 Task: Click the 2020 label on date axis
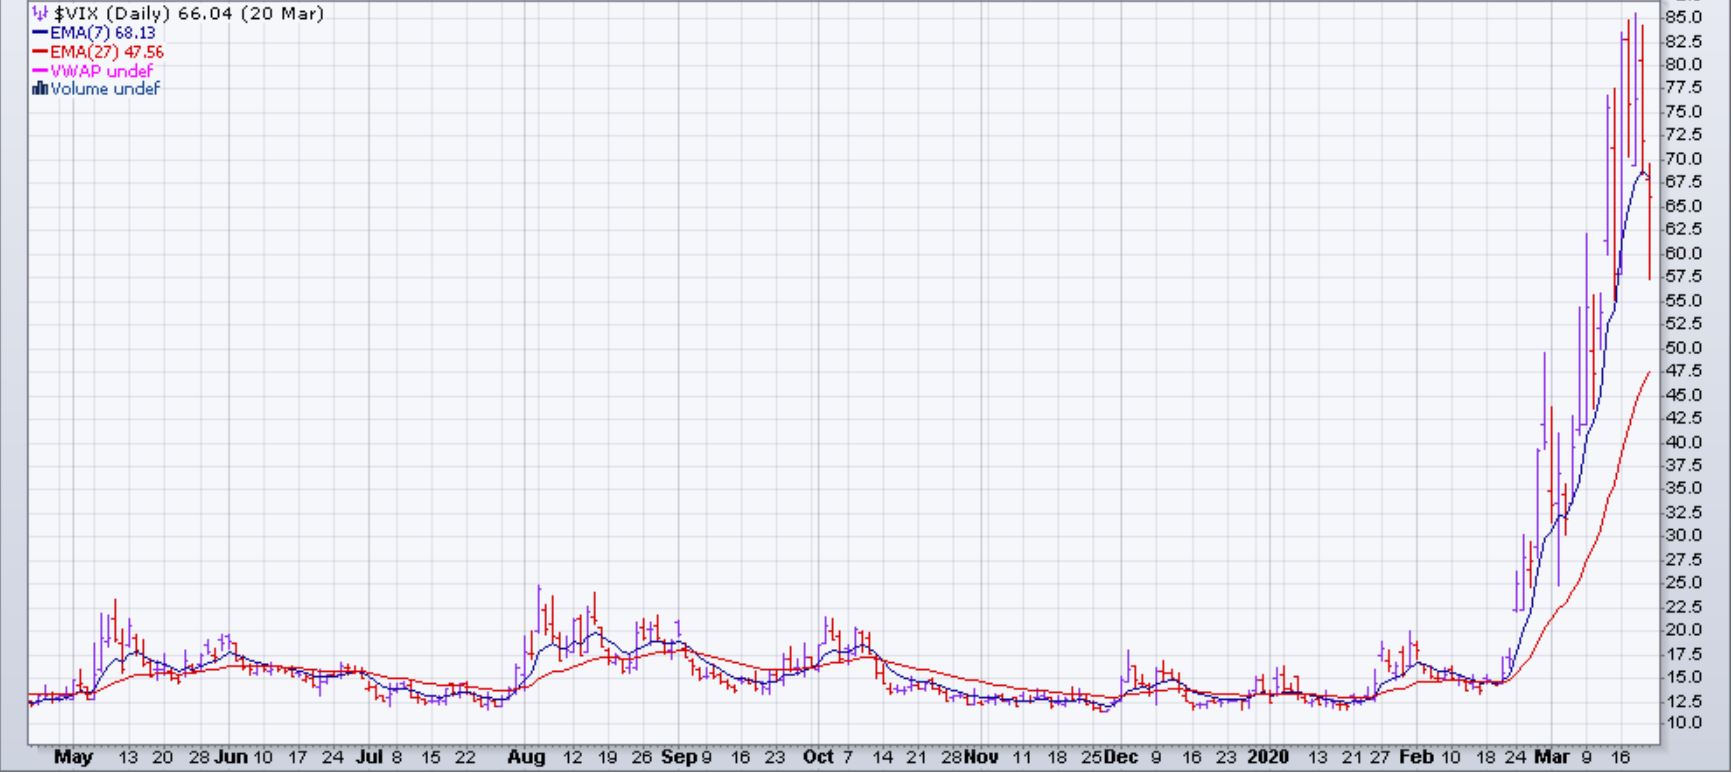coord(1267,757)
